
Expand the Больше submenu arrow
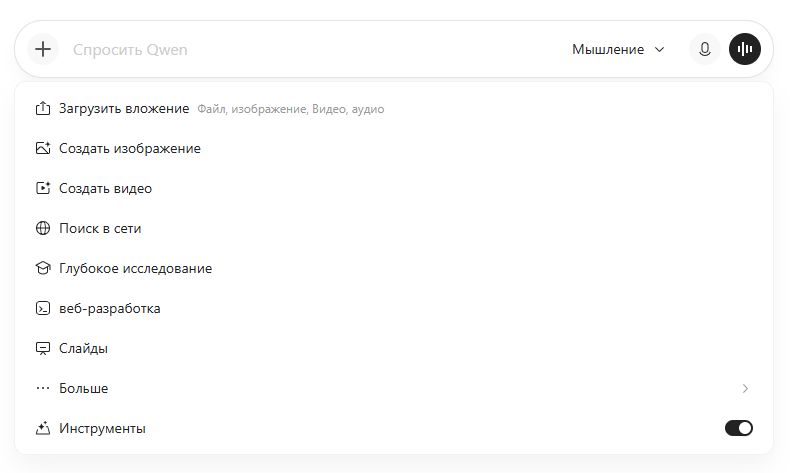pyautogui.click(x=745, y=388)
